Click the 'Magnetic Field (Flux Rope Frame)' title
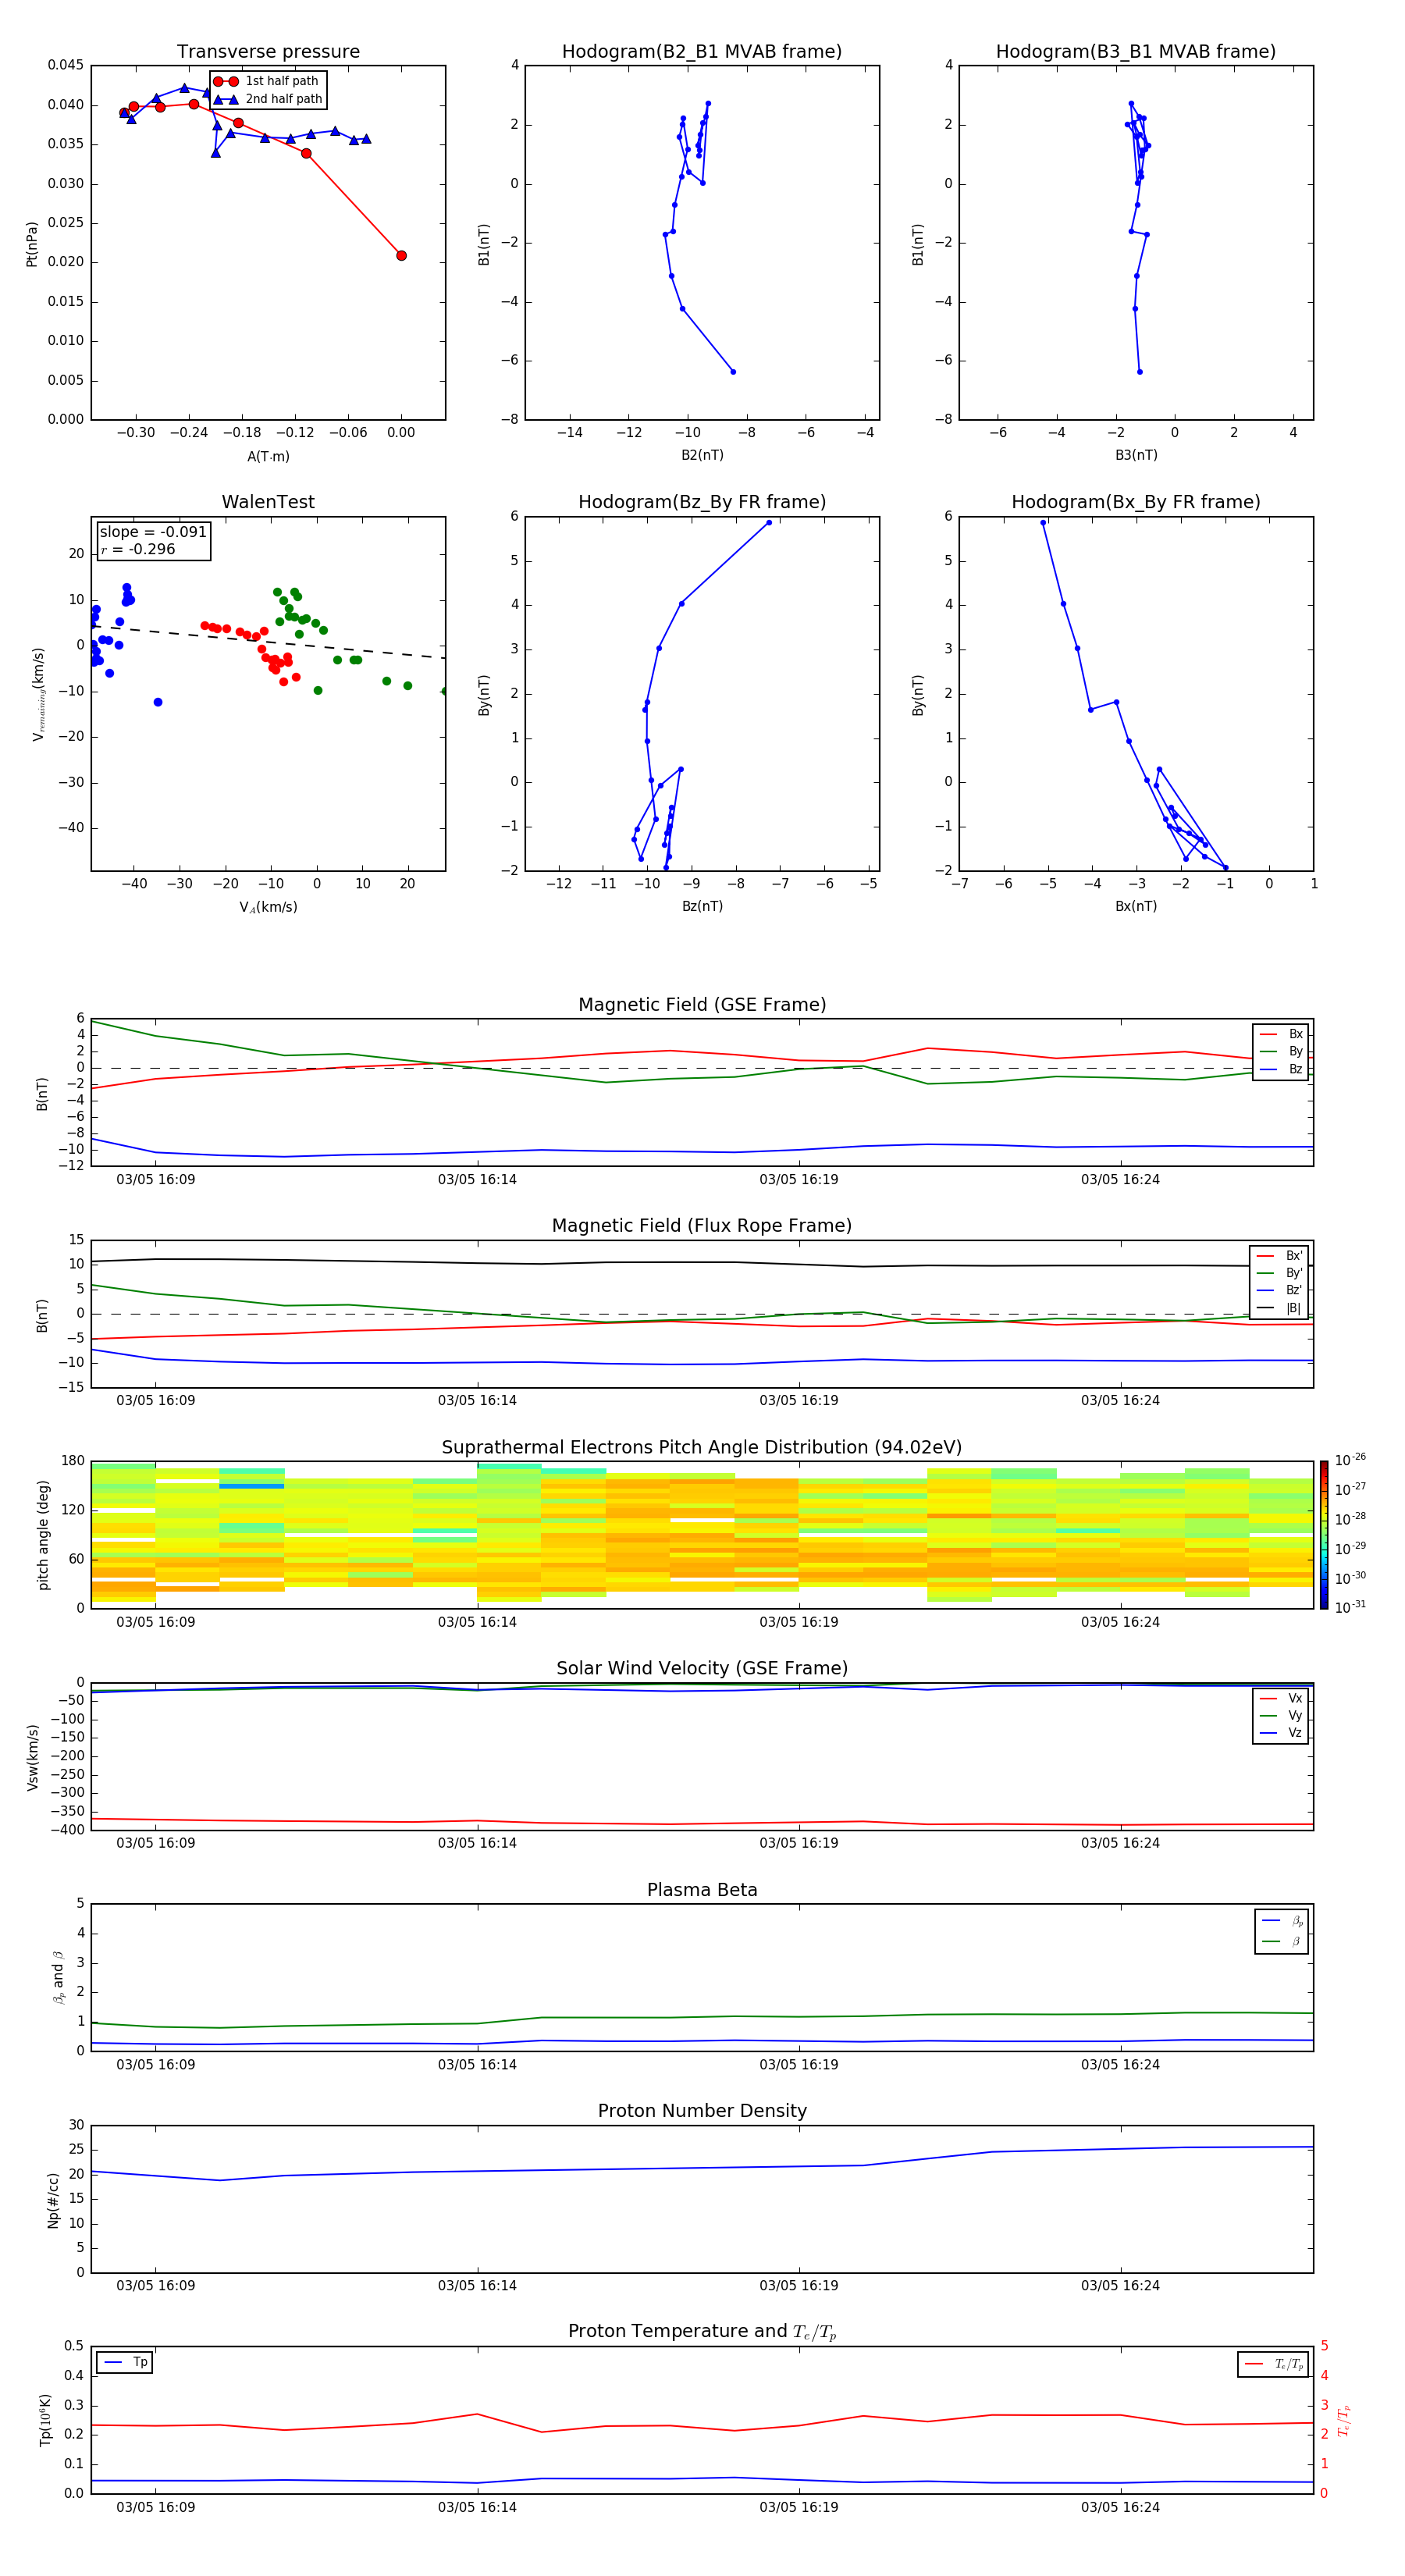 702,1226
